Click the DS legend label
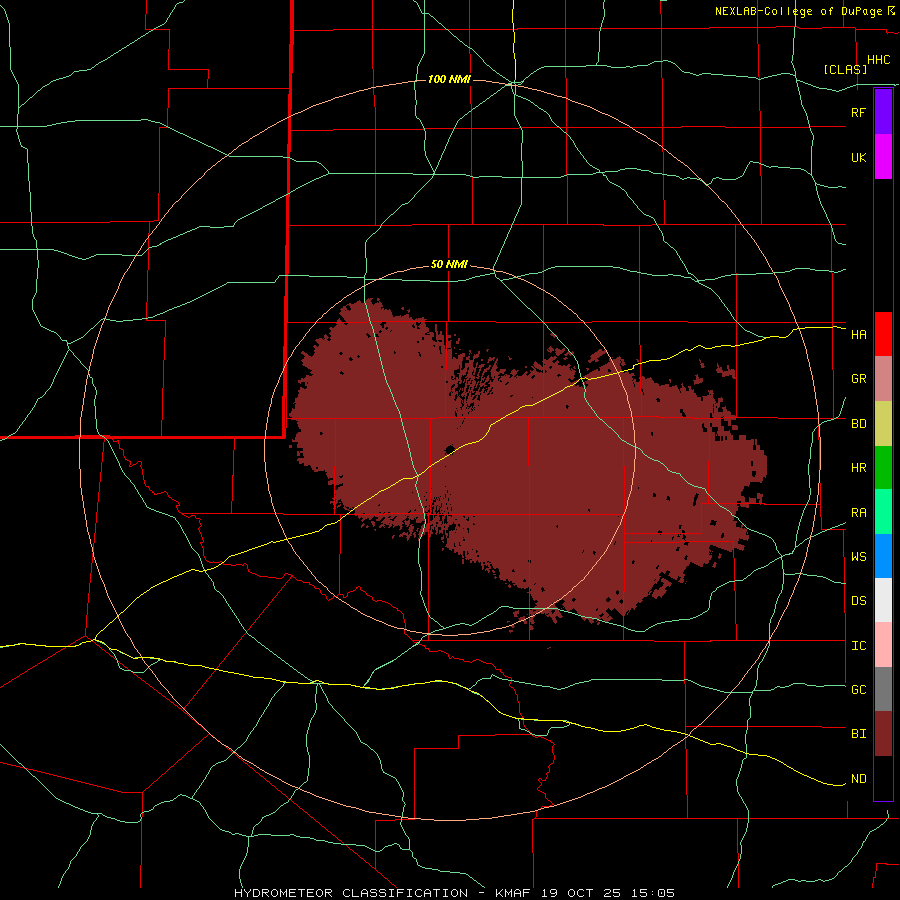The width and height of the screenshot is (900, 900). coord(858,601)
